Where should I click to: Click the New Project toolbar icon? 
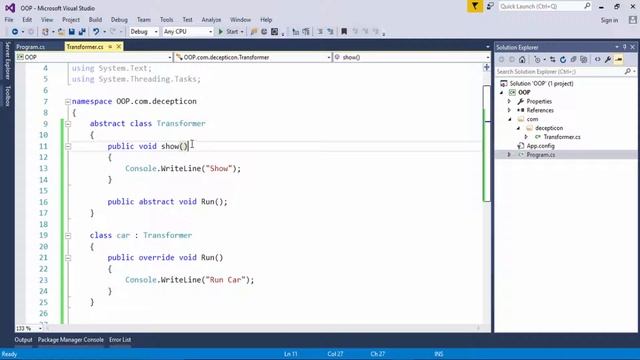click(x=45, y=31)
